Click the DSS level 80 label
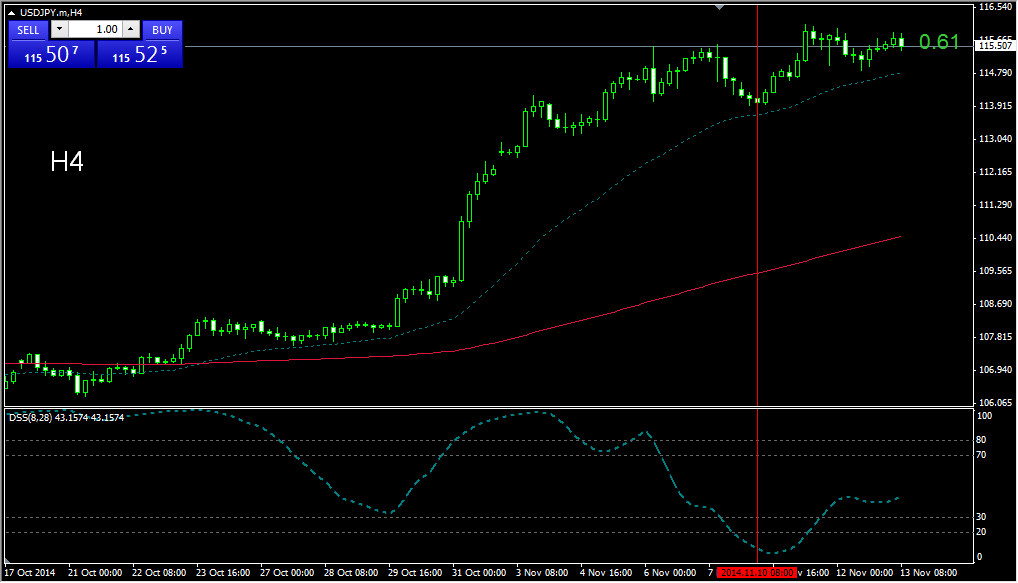The image size is (1018, 583). tap(981, 440)
